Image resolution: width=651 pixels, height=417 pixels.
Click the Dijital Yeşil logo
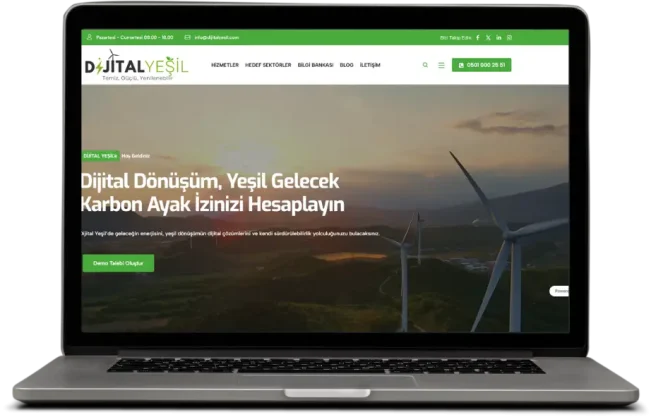tap(134, 65)
